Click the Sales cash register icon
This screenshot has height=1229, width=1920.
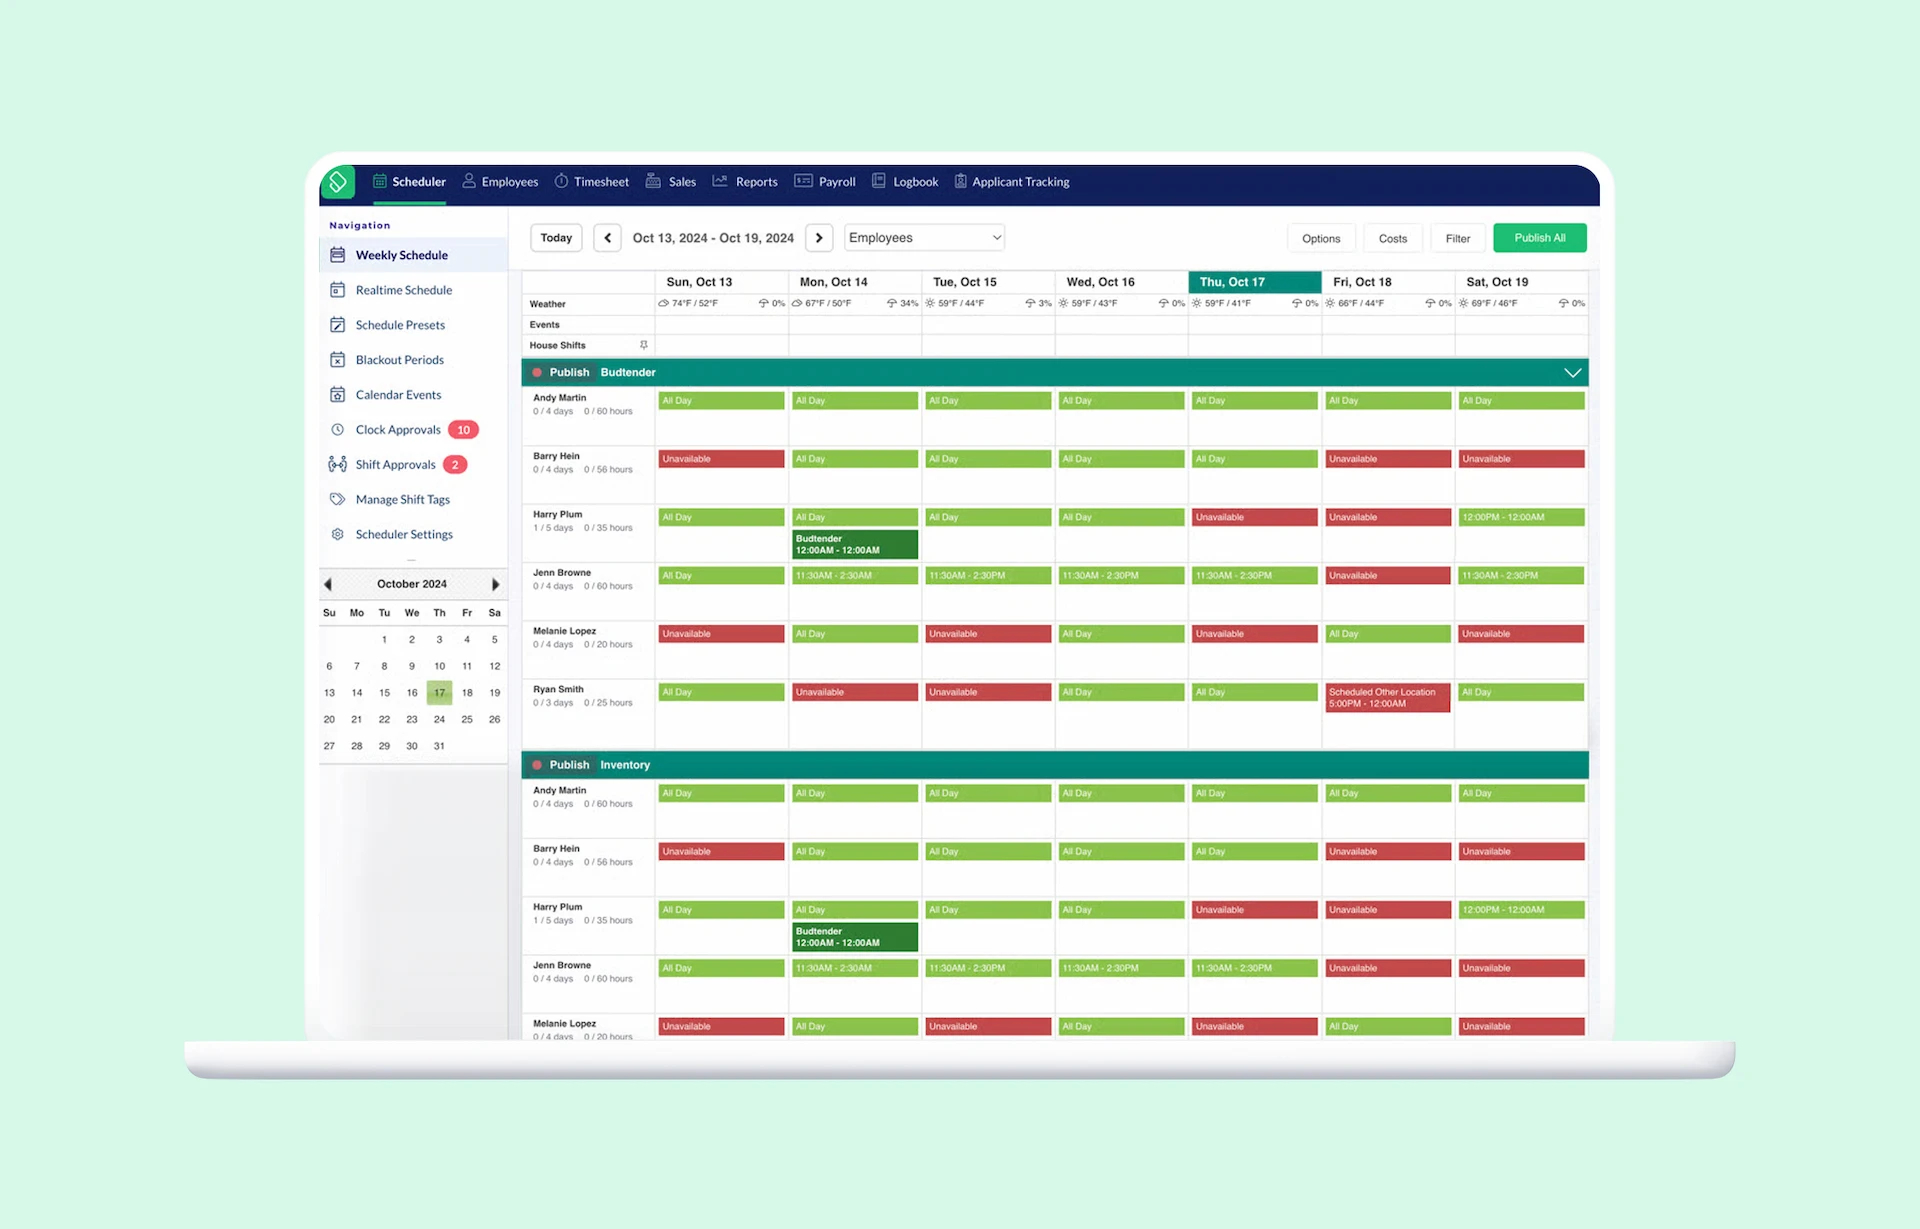pos(653,181)
